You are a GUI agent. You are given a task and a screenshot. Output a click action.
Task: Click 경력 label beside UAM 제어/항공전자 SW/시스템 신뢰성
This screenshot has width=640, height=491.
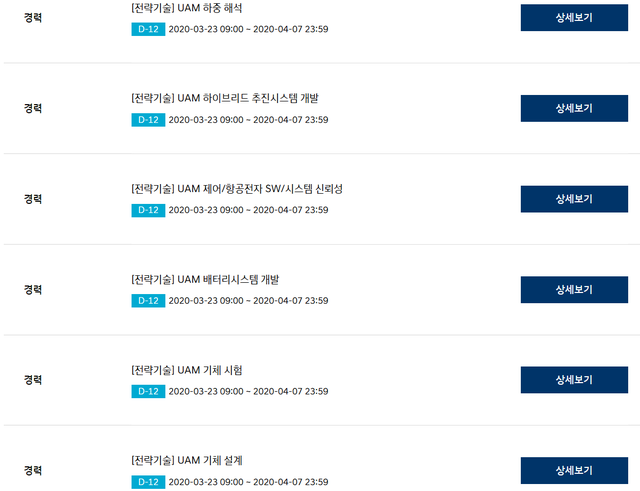pyautogui.click(x=33, y=199)
